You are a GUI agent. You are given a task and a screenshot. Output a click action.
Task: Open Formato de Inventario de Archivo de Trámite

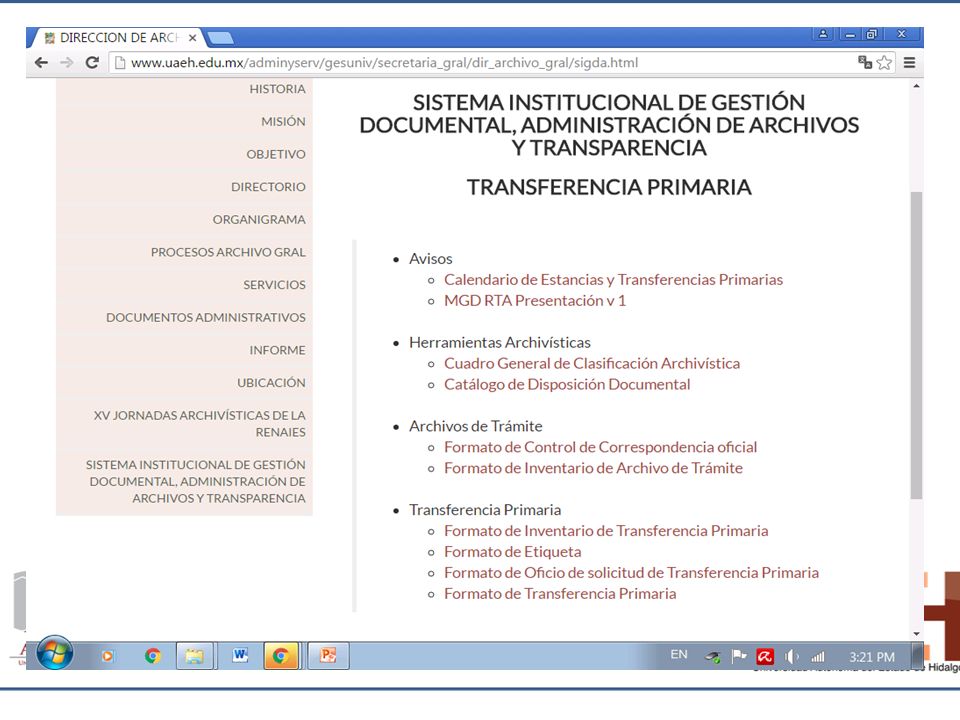[x=593, y=468]
